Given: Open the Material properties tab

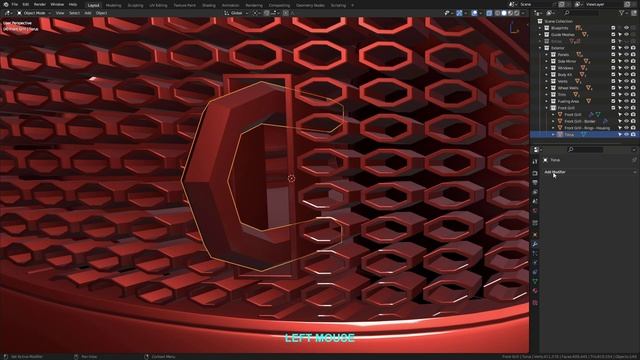Looking at the screenshot, I should 535,291.
